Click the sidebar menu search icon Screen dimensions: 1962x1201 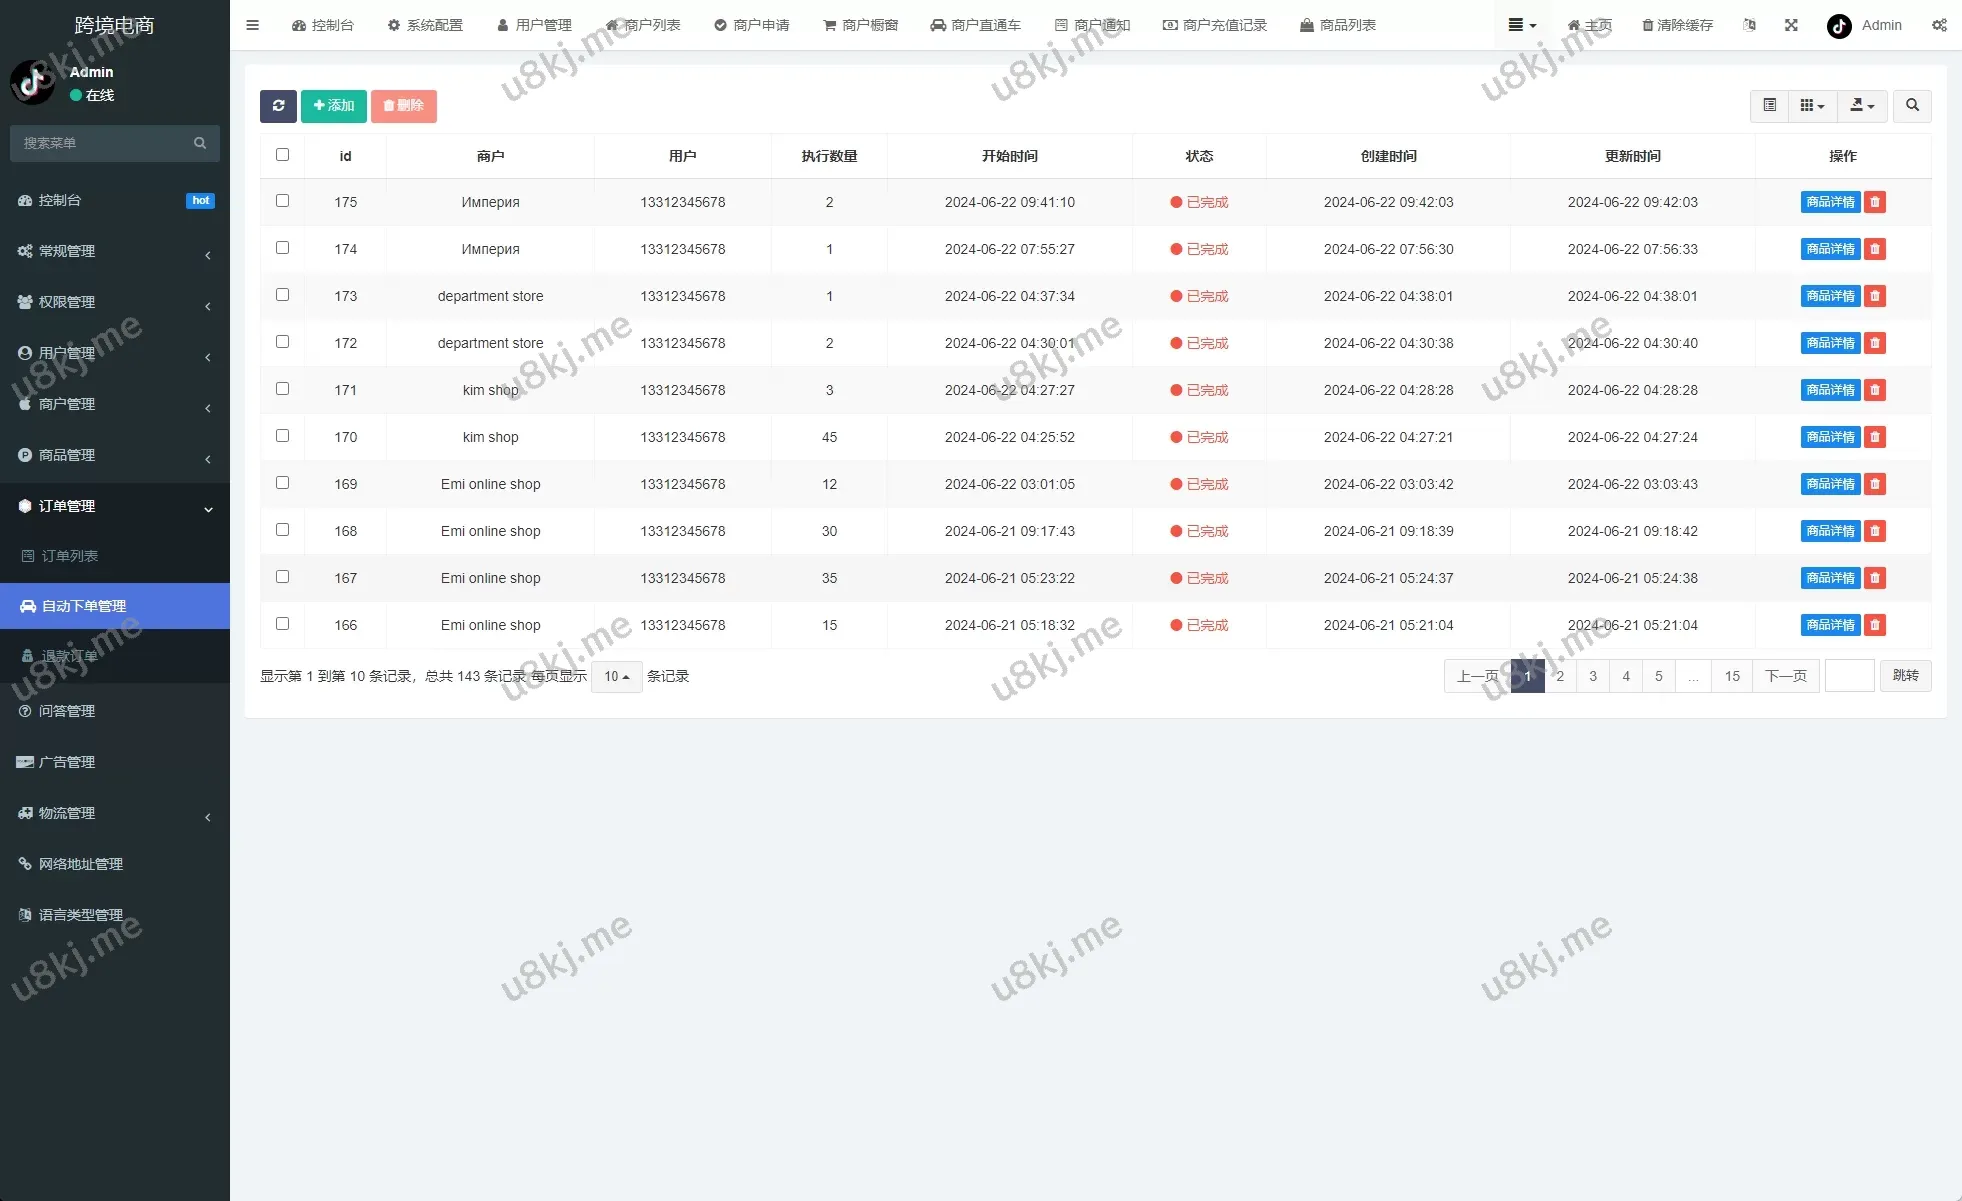coord(200,143)
